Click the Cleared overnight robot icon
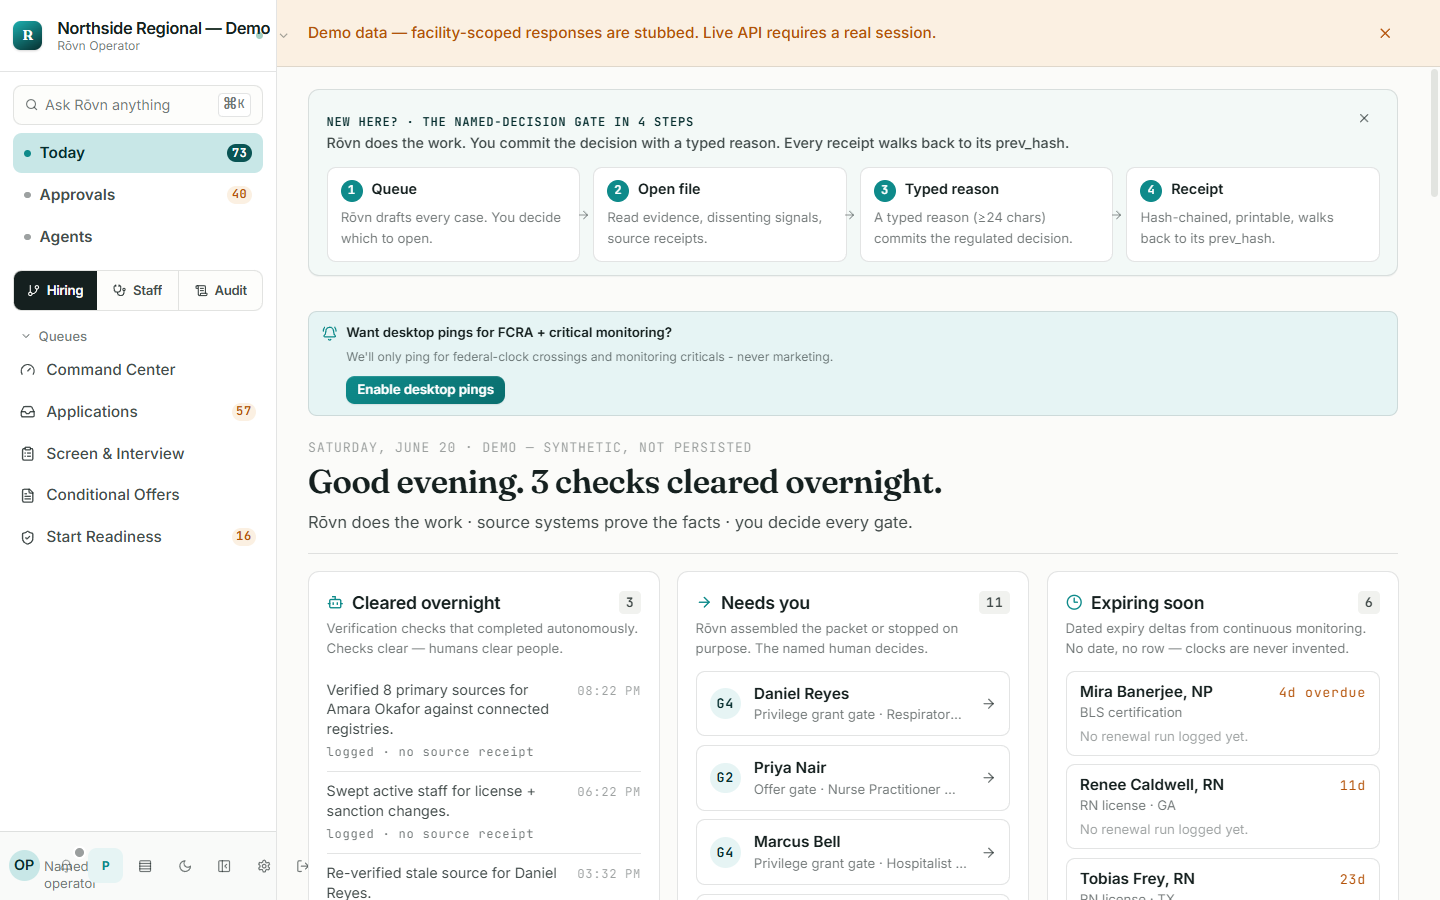 335,603
